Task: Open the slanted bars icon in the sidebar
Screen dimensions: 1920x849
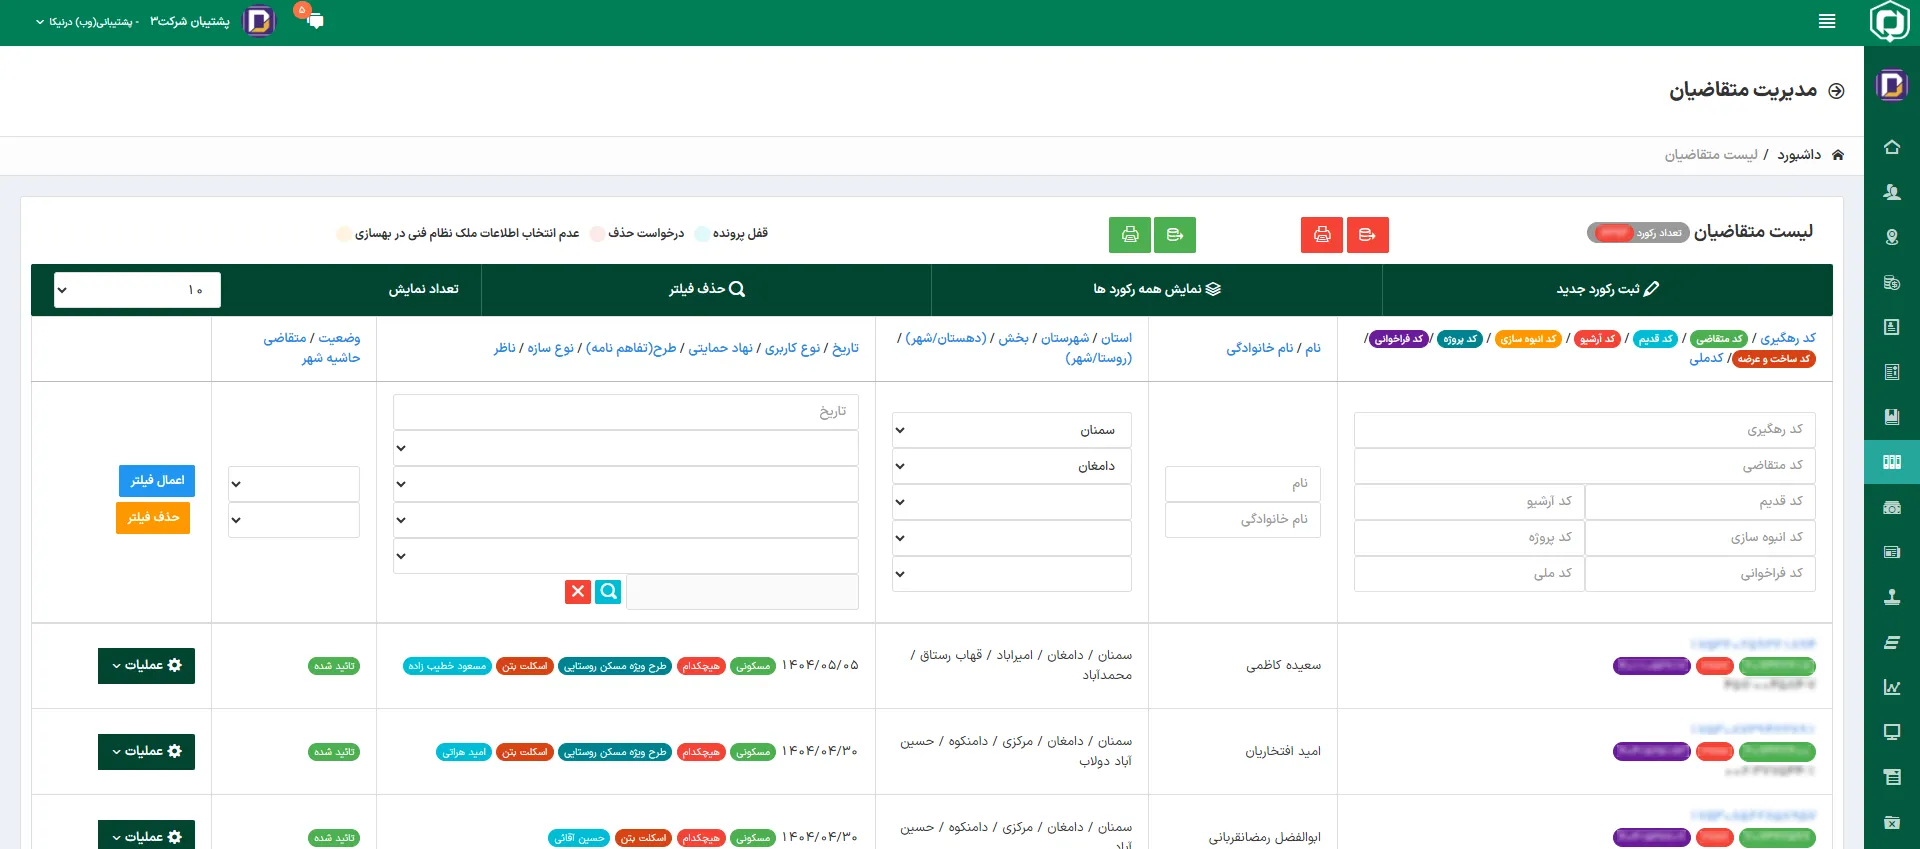Action: point(1892,642)
